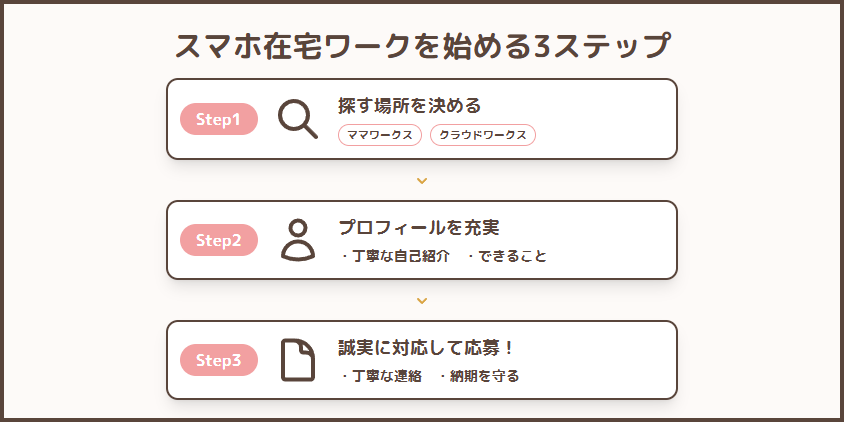This screenshot has width=844, height=422.
Task: Click the heading 誠実に対応して応募!
Action: click(x=426, y=348)
